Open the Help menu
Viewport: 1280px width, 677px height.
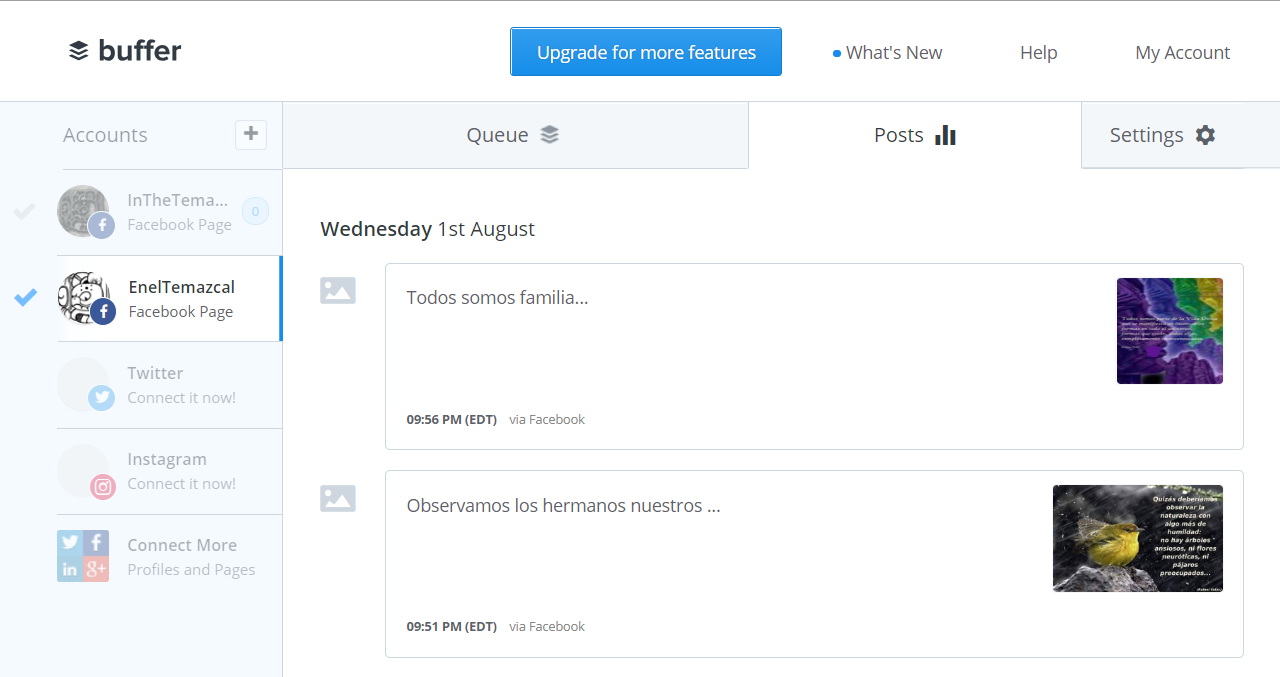pyautogui.click(x=1038, y=53)
